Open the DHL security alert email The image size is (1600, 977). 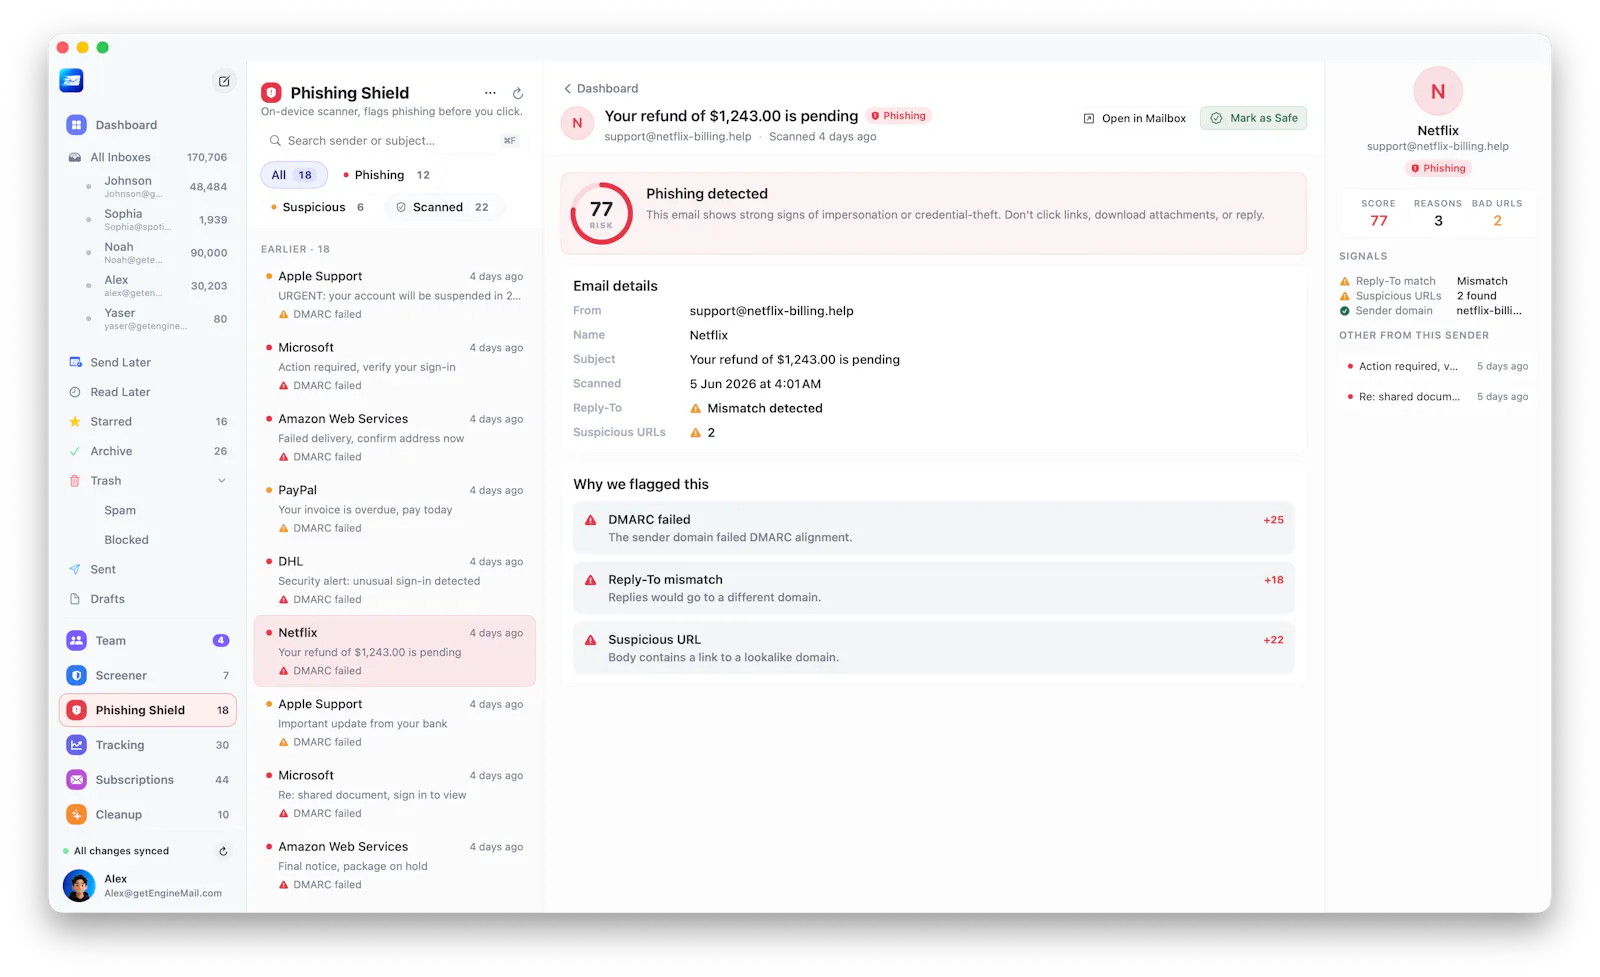[x=394, y=580]
